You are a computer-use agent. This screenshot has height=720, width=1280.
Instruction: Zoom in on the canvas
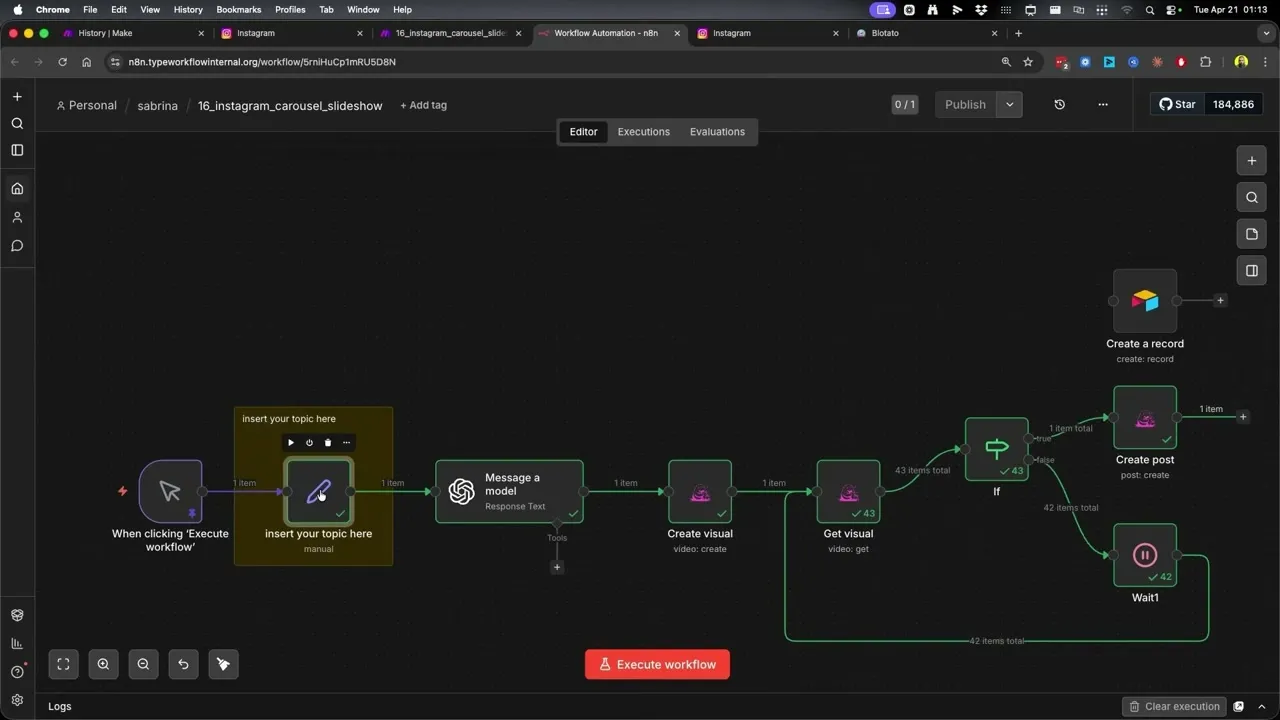point(103,664)
